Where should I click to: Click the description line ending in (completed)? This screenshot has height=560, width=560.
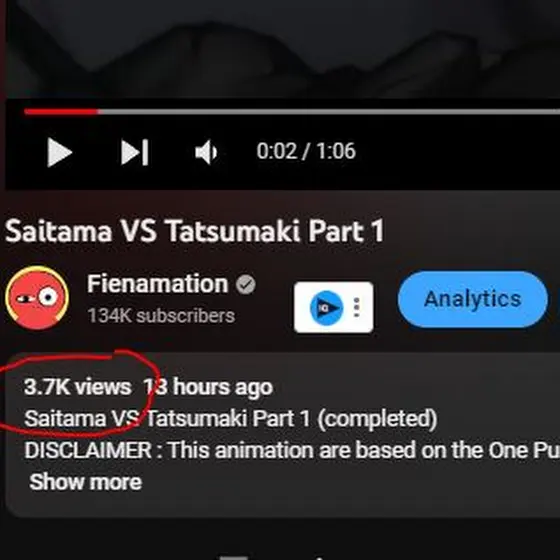(x=231, y=419)
